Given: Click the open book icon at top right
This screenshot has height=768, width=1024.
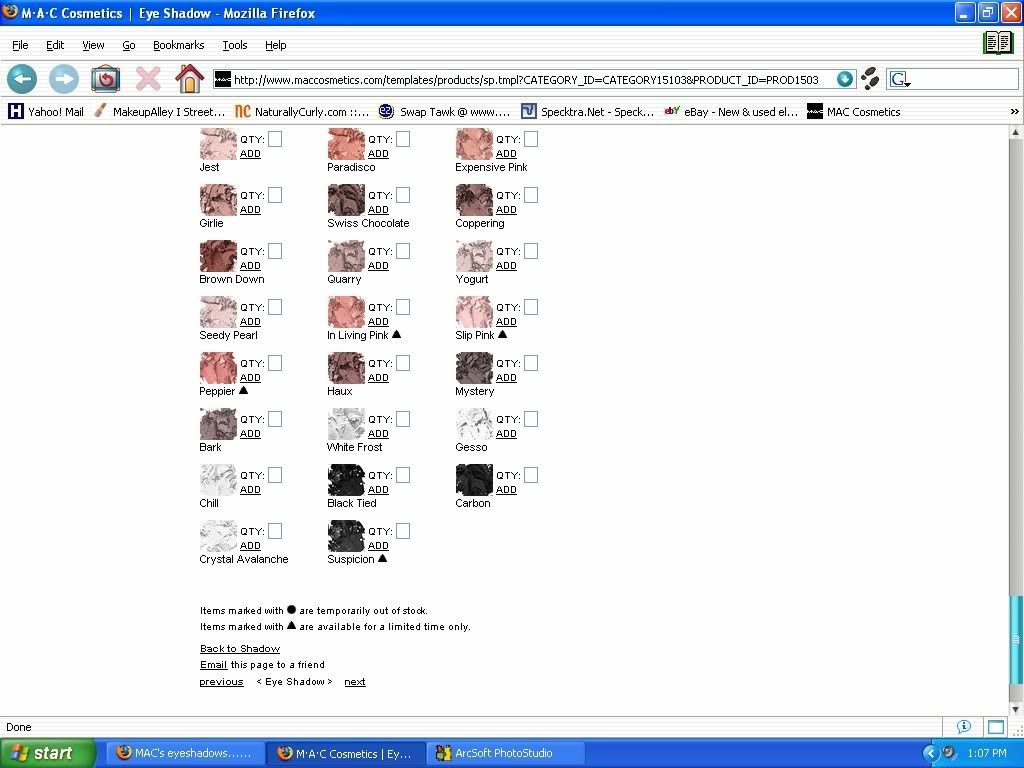Looking at the screenshot, I should (998, 43).
